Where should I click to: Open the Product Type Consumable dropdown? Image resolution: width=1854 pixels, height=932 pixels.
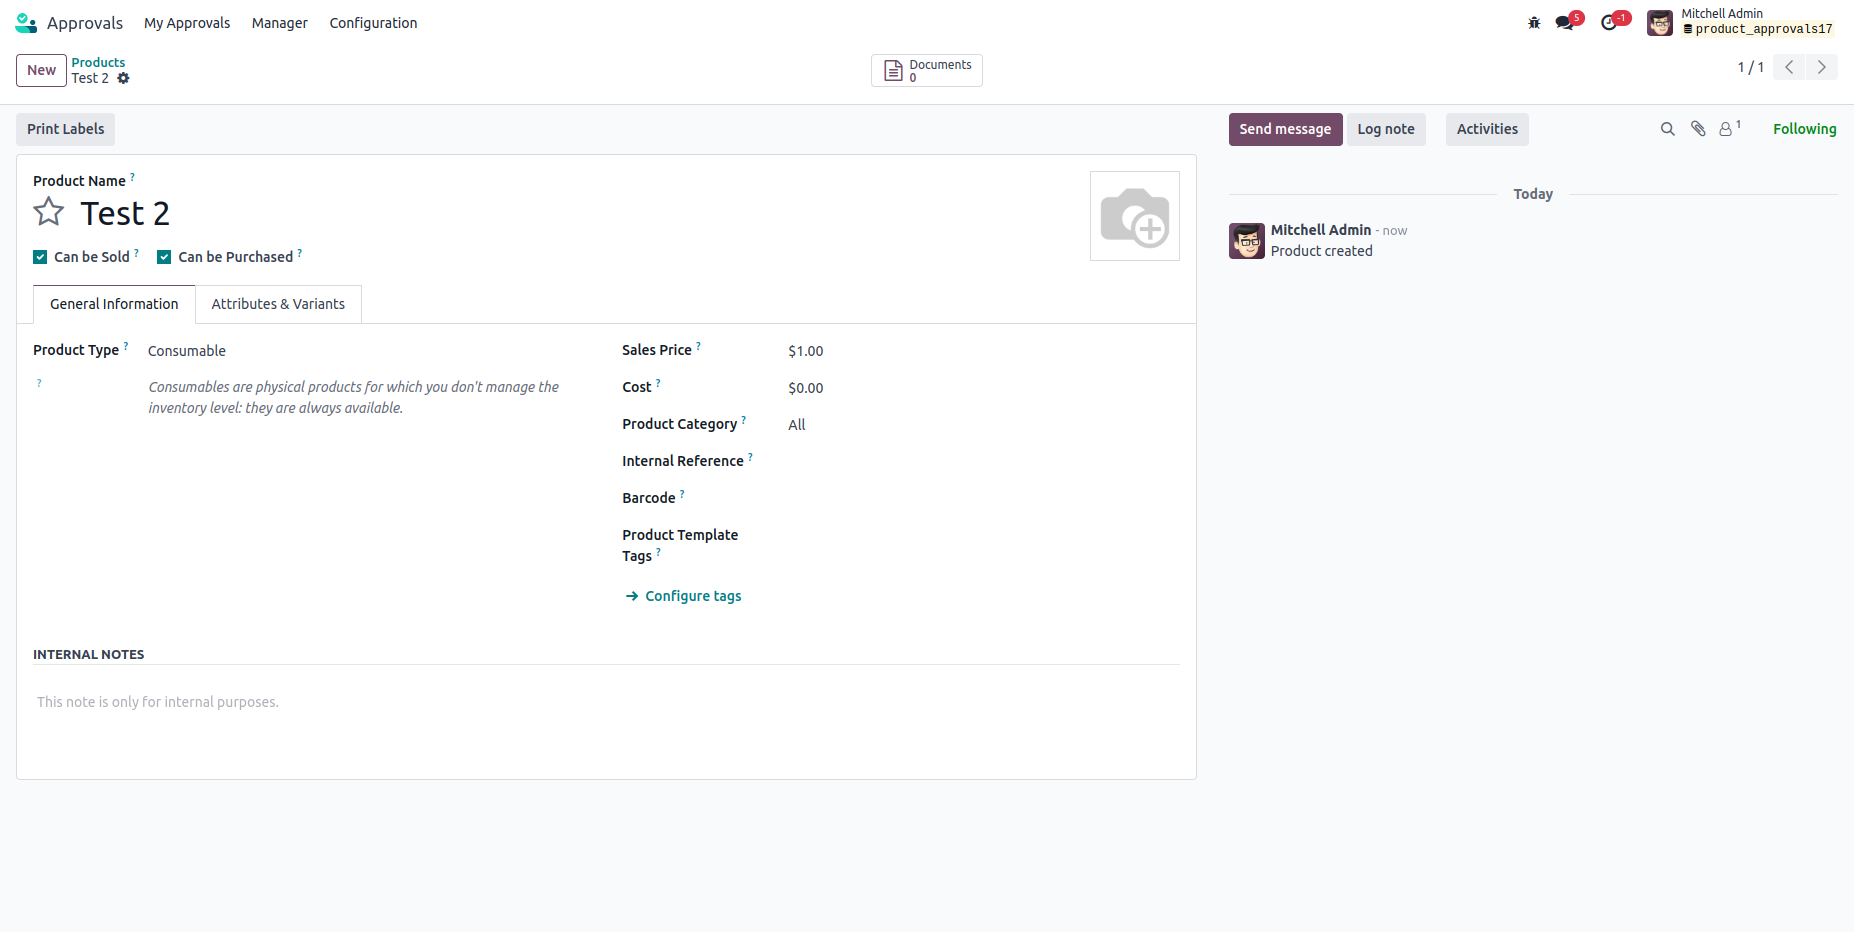point(361,351)
